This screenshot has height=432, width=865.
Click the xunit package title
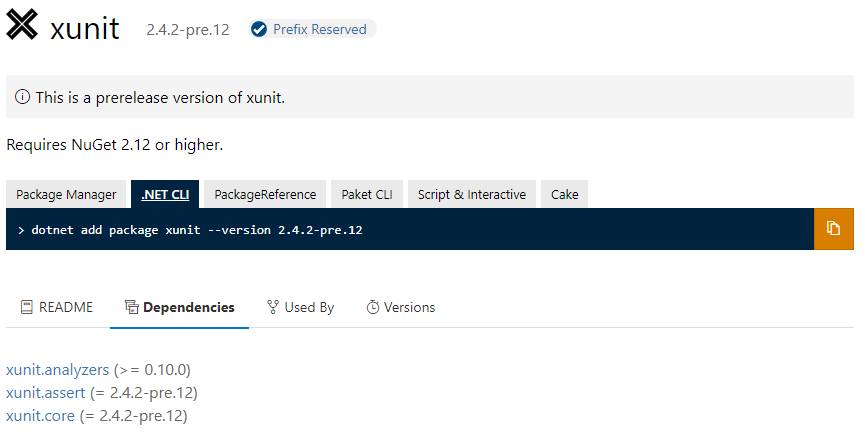tap(84, 28)
